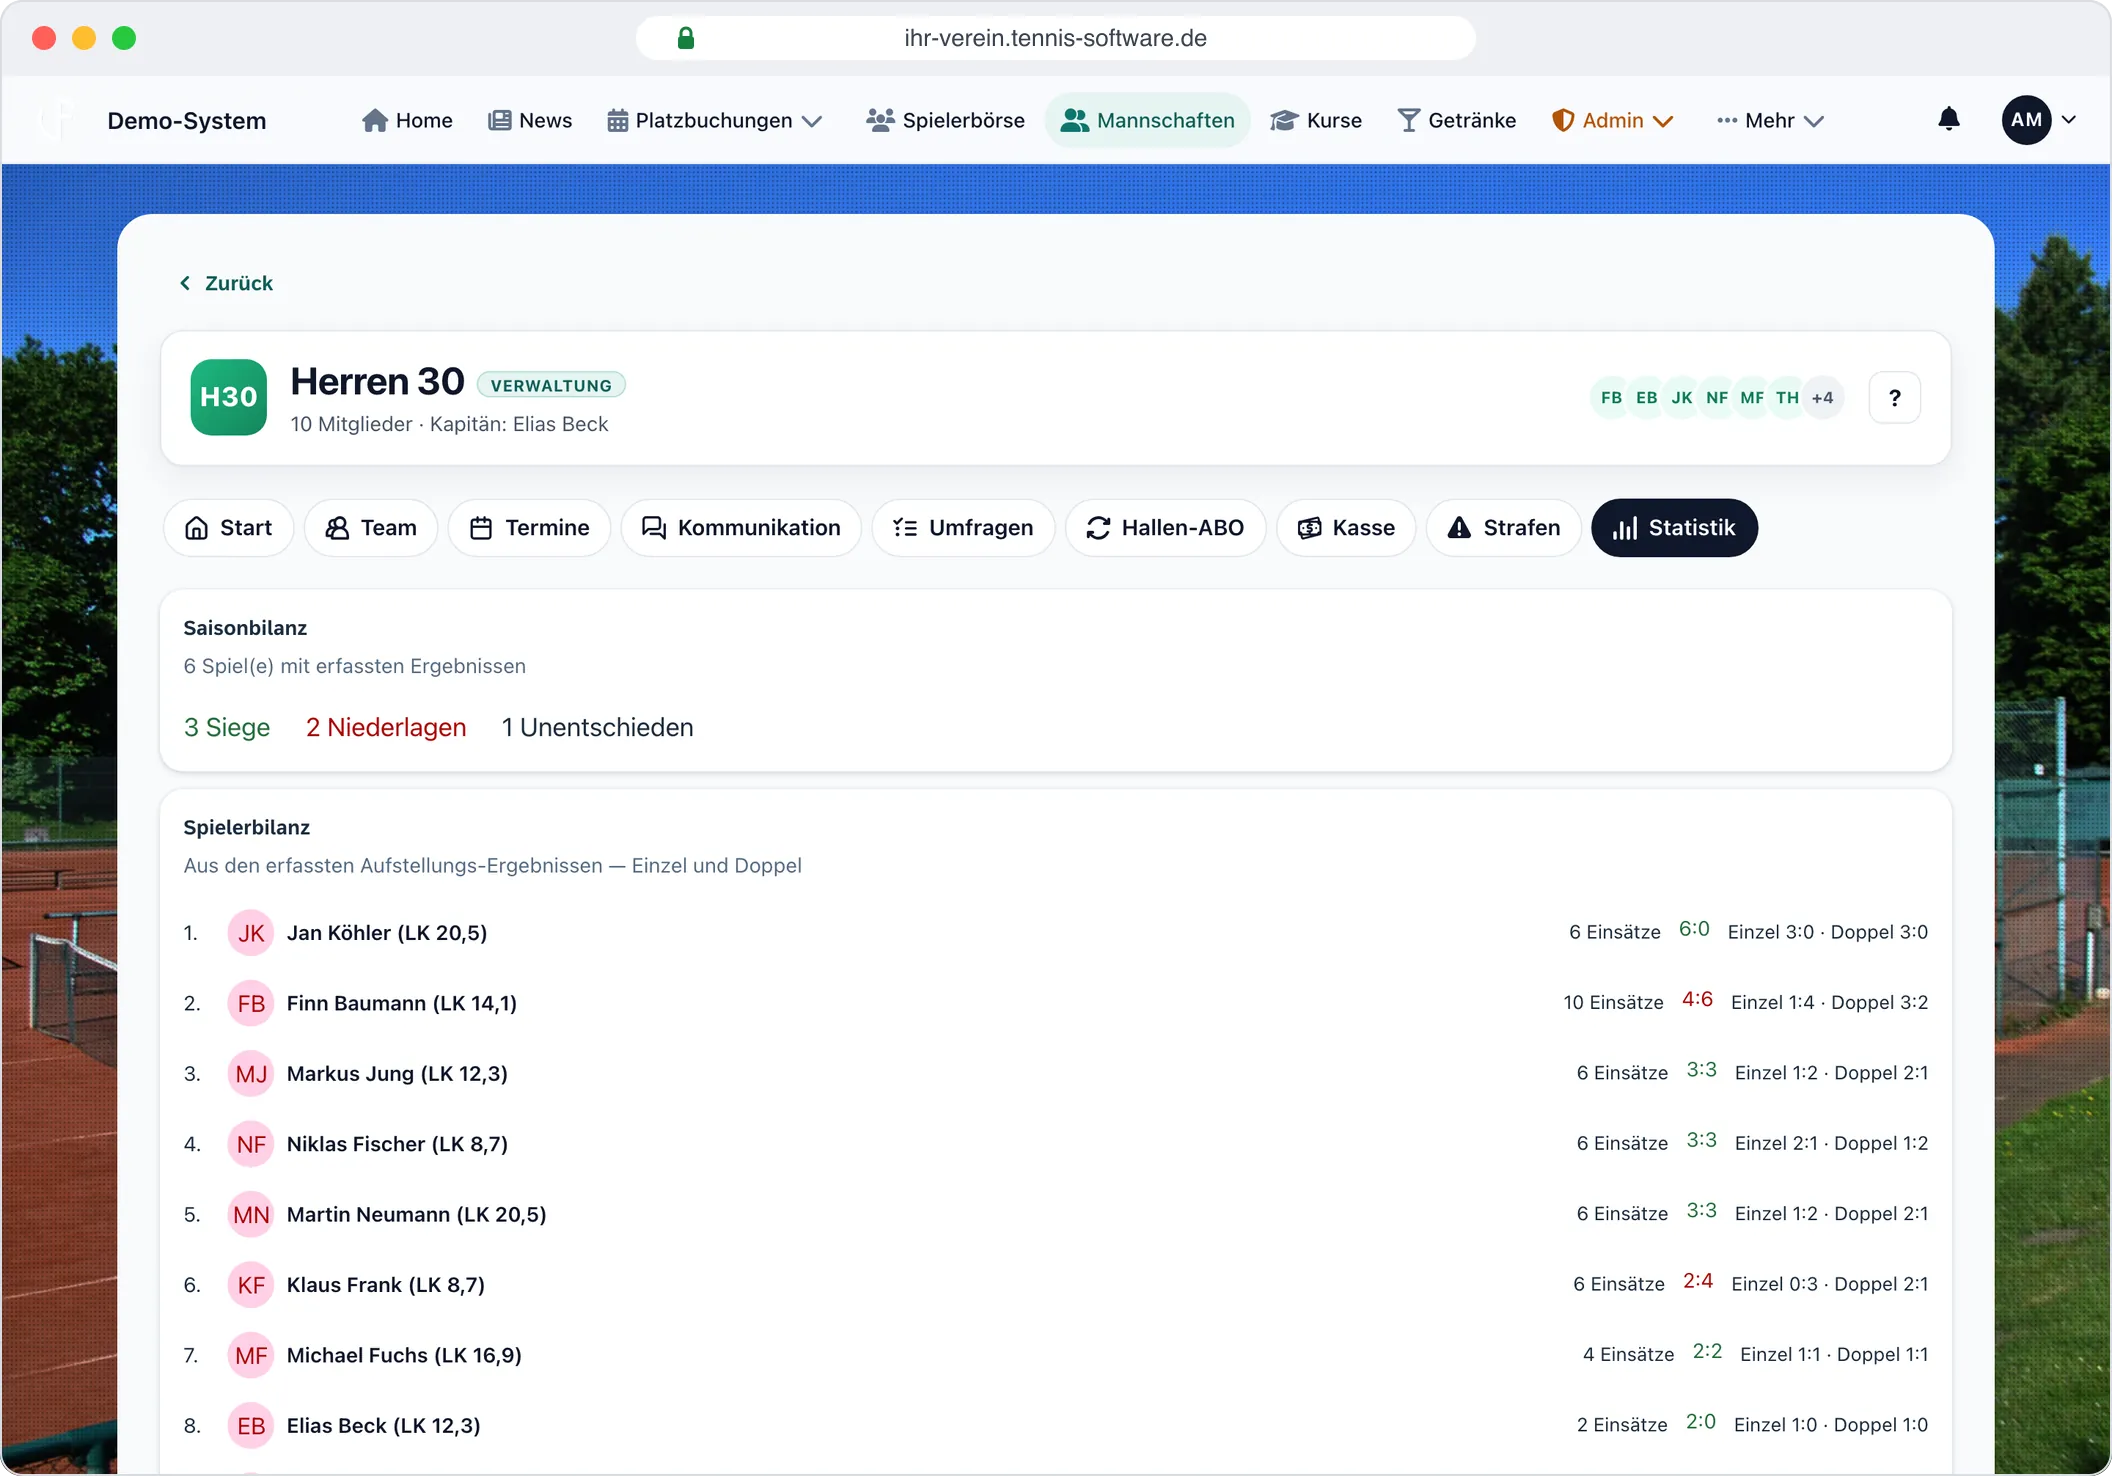Viewport: 2112px width, 1476px height.
Task: Open Mannschaften in navigation
Action: (1148, 120)
